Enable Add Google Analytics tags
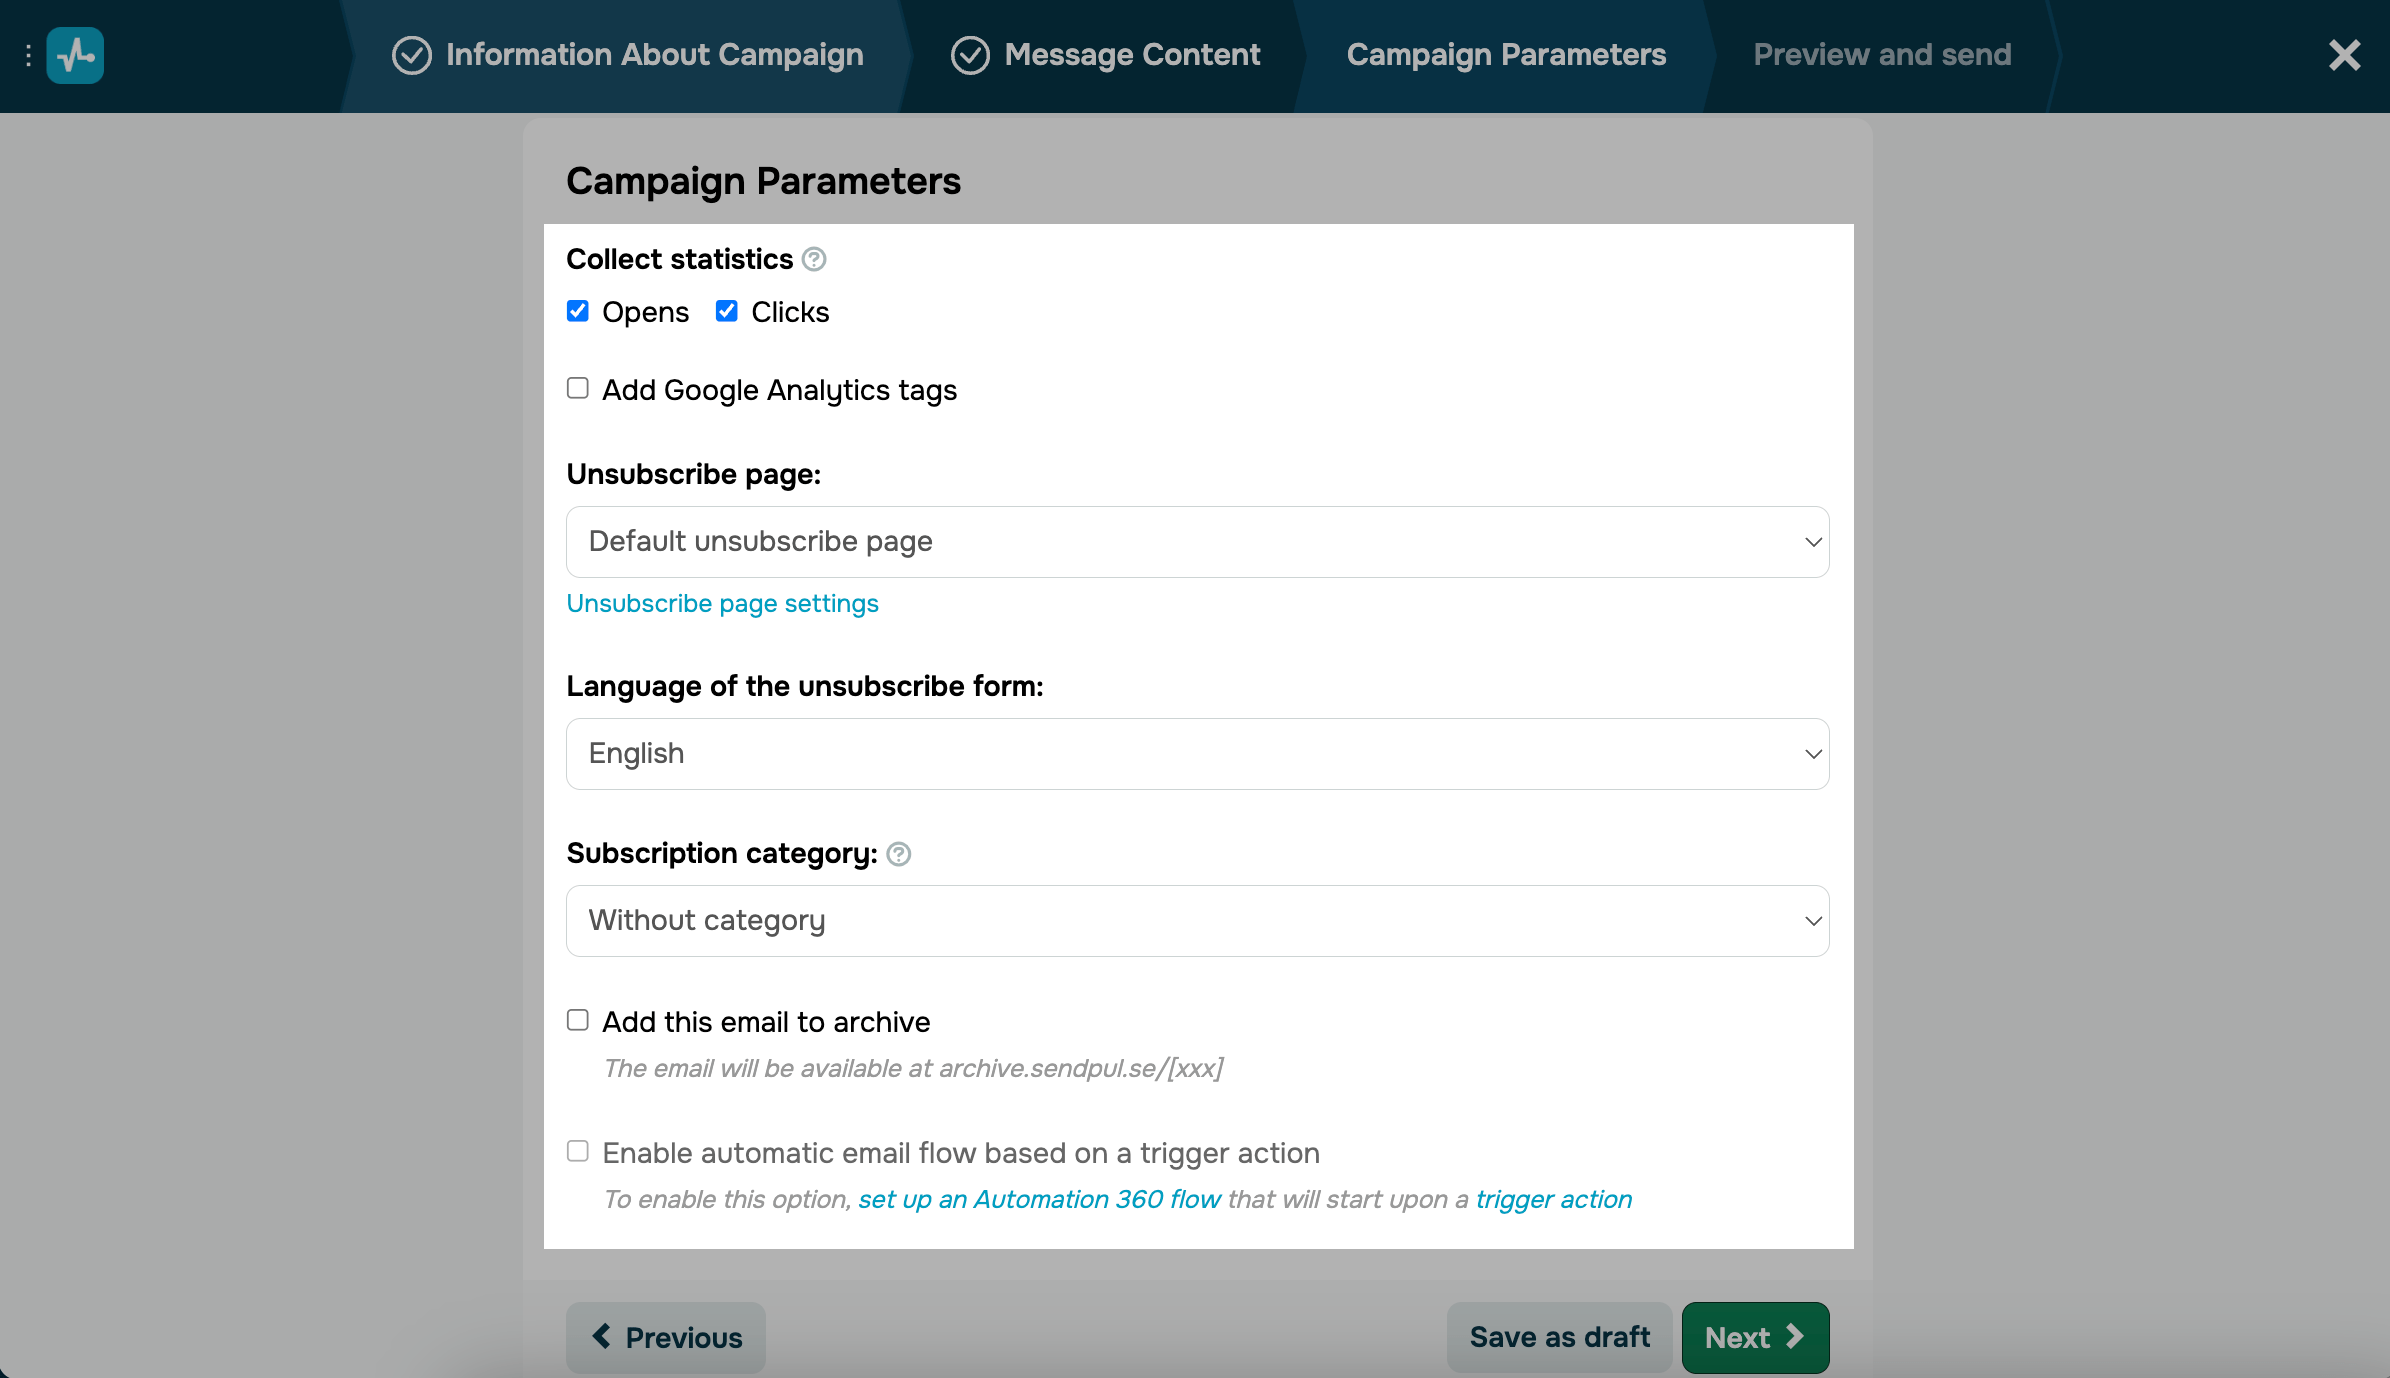This screenshot has height=1378, width=2390. (x=578, y=388)
